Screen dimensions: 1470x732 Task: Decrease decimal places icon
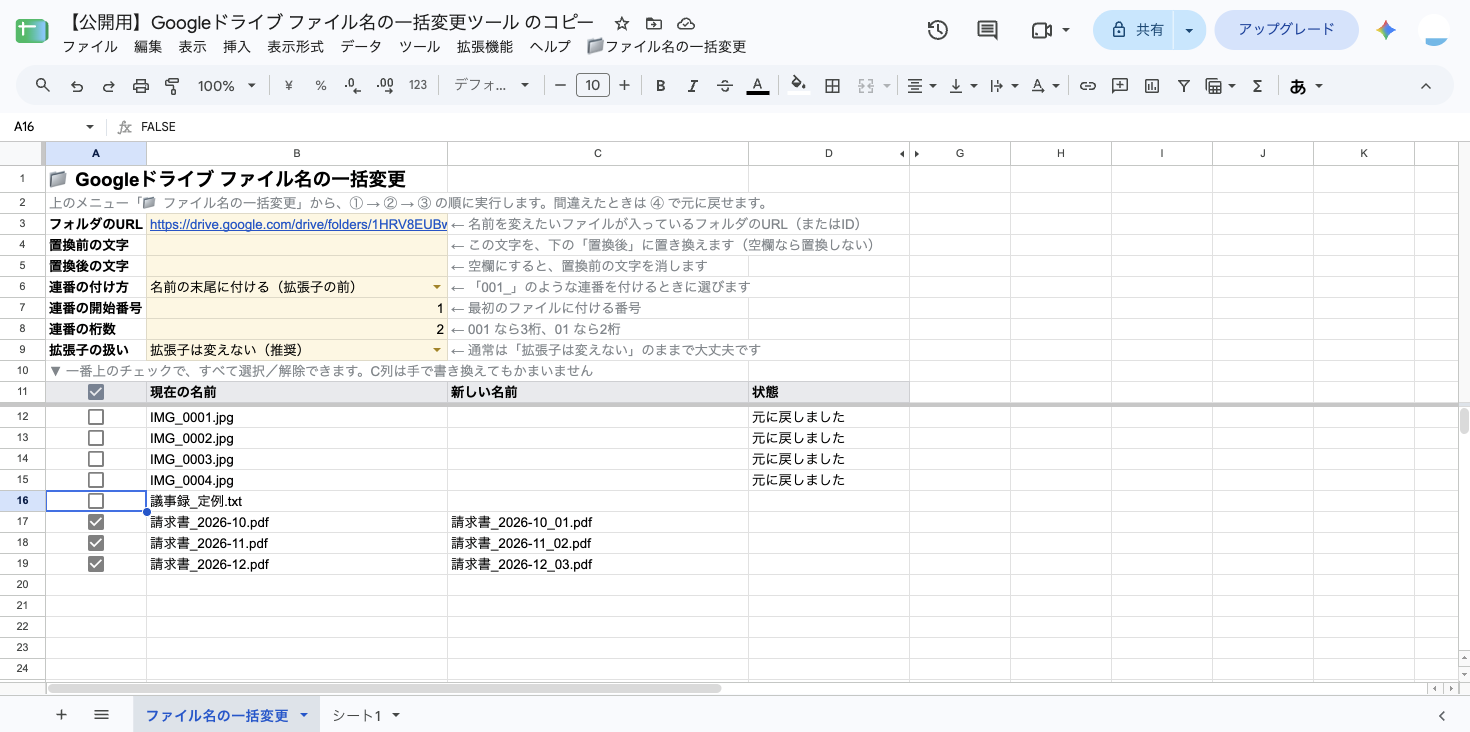click(x=352, y=86)
